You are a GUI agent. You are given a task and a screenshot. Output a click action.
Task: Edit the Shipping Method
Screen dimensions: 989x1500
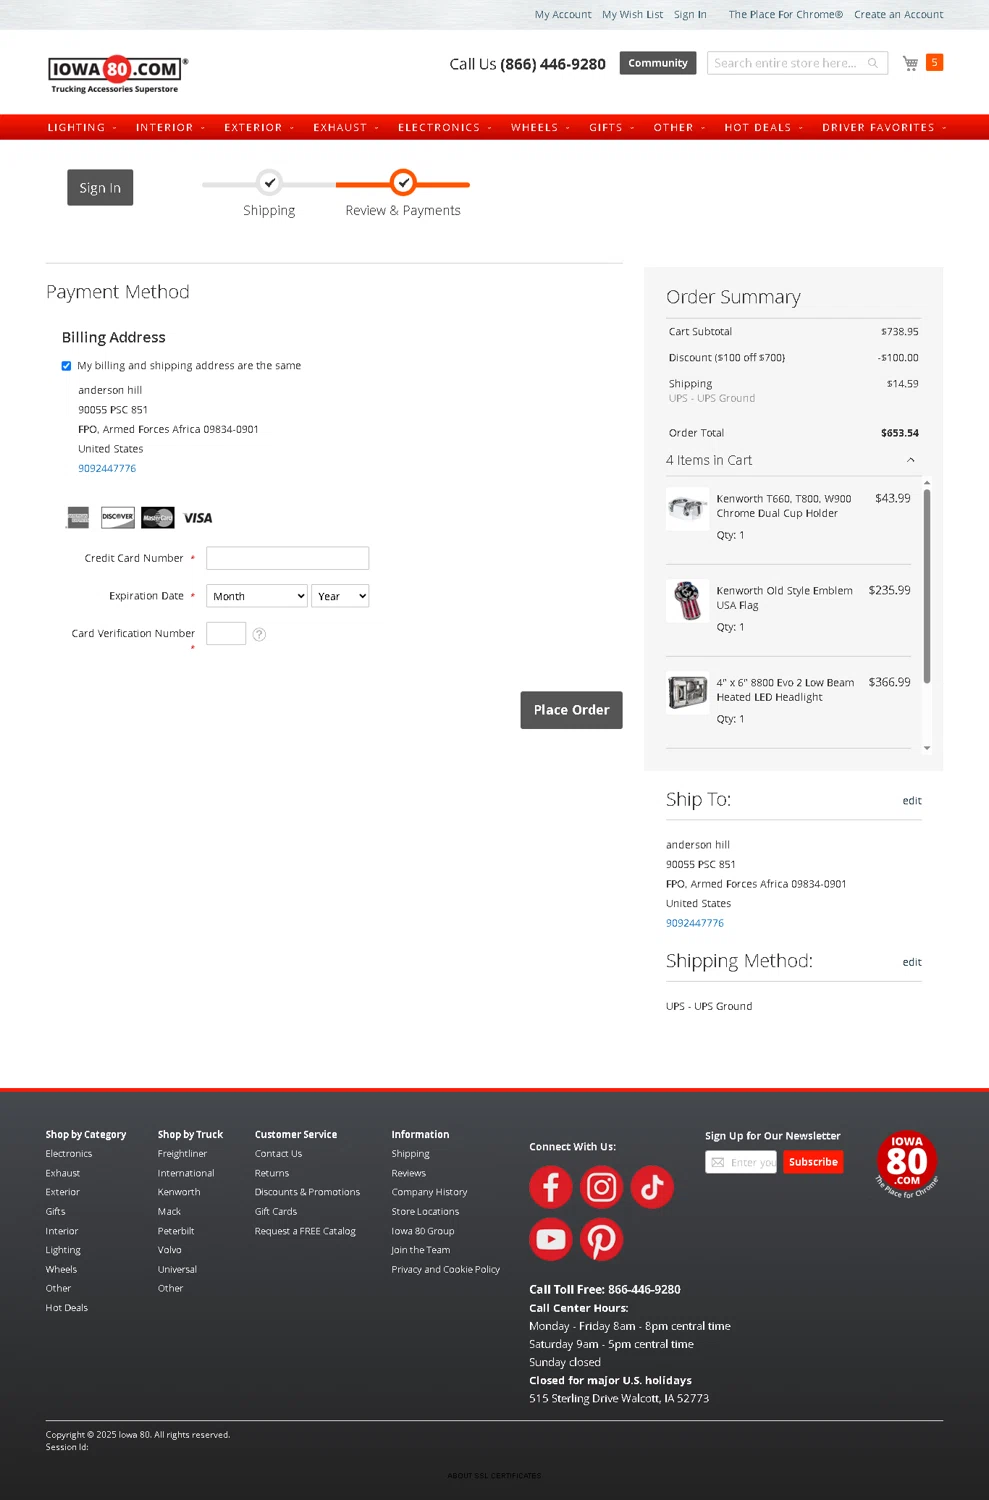(912, 962)
